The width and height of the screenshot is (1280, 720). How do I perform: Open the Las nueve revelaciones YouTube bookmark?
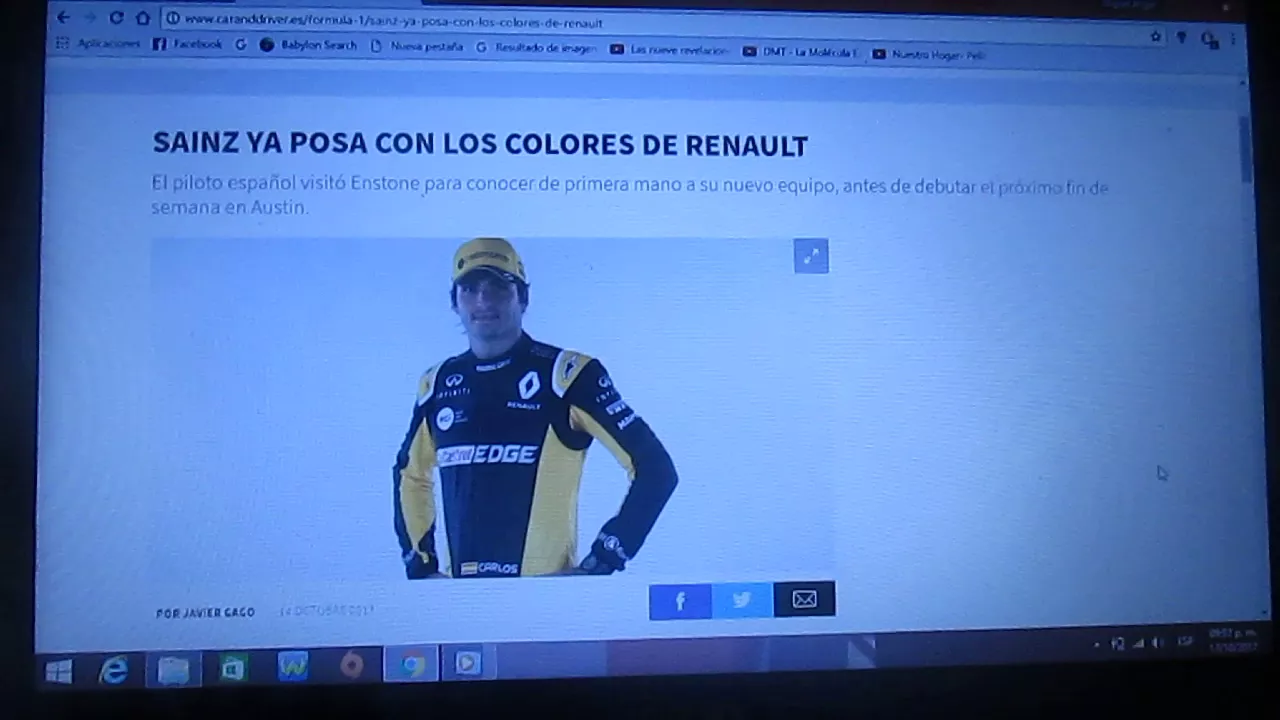click(x=669, y=50)
